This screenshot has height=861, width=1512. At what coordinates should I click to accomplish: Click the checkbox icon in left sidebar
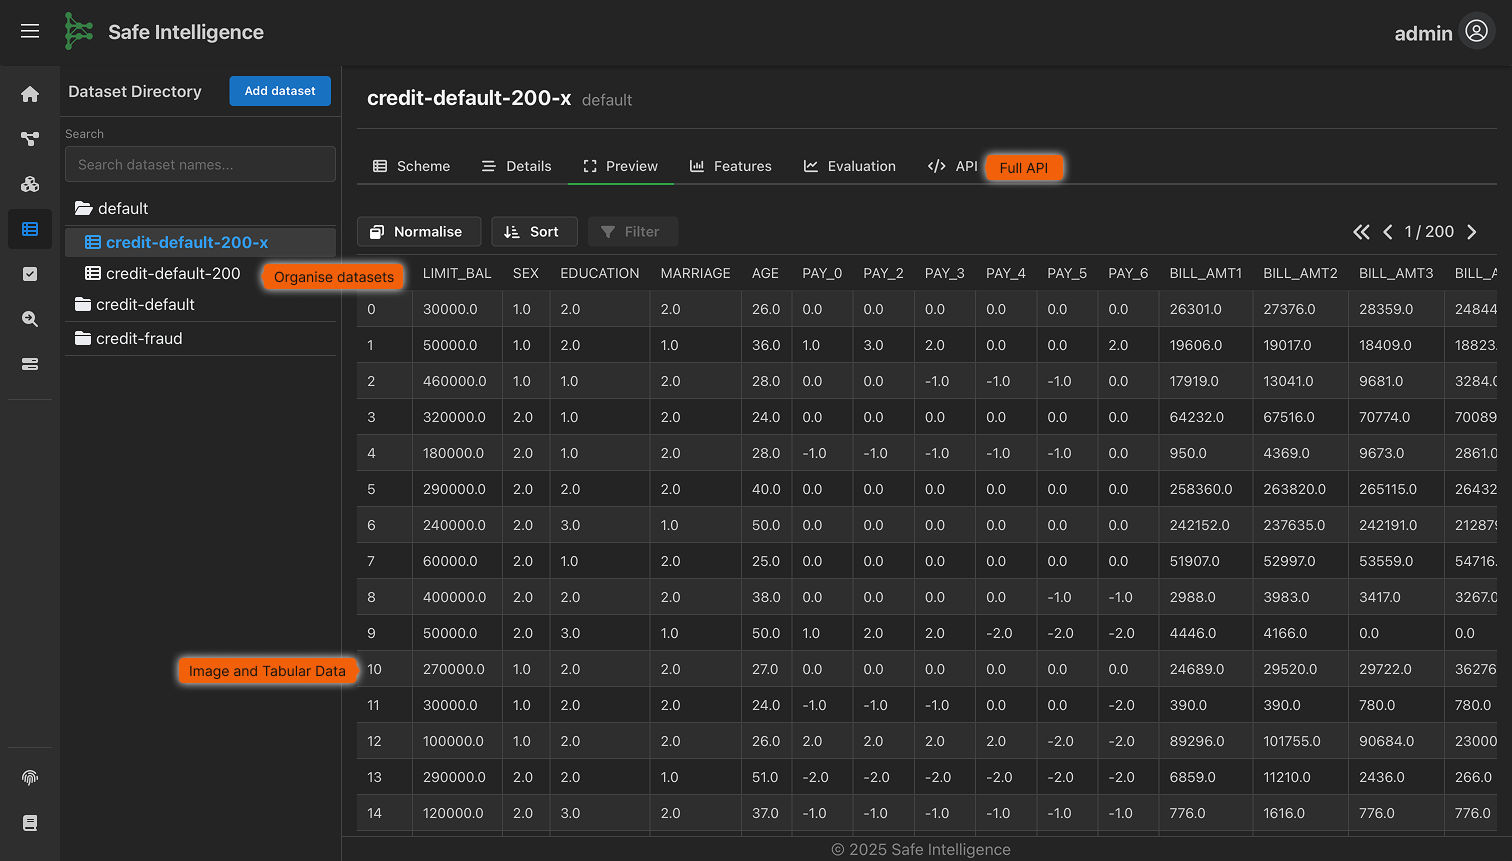[x=30, y=274]
